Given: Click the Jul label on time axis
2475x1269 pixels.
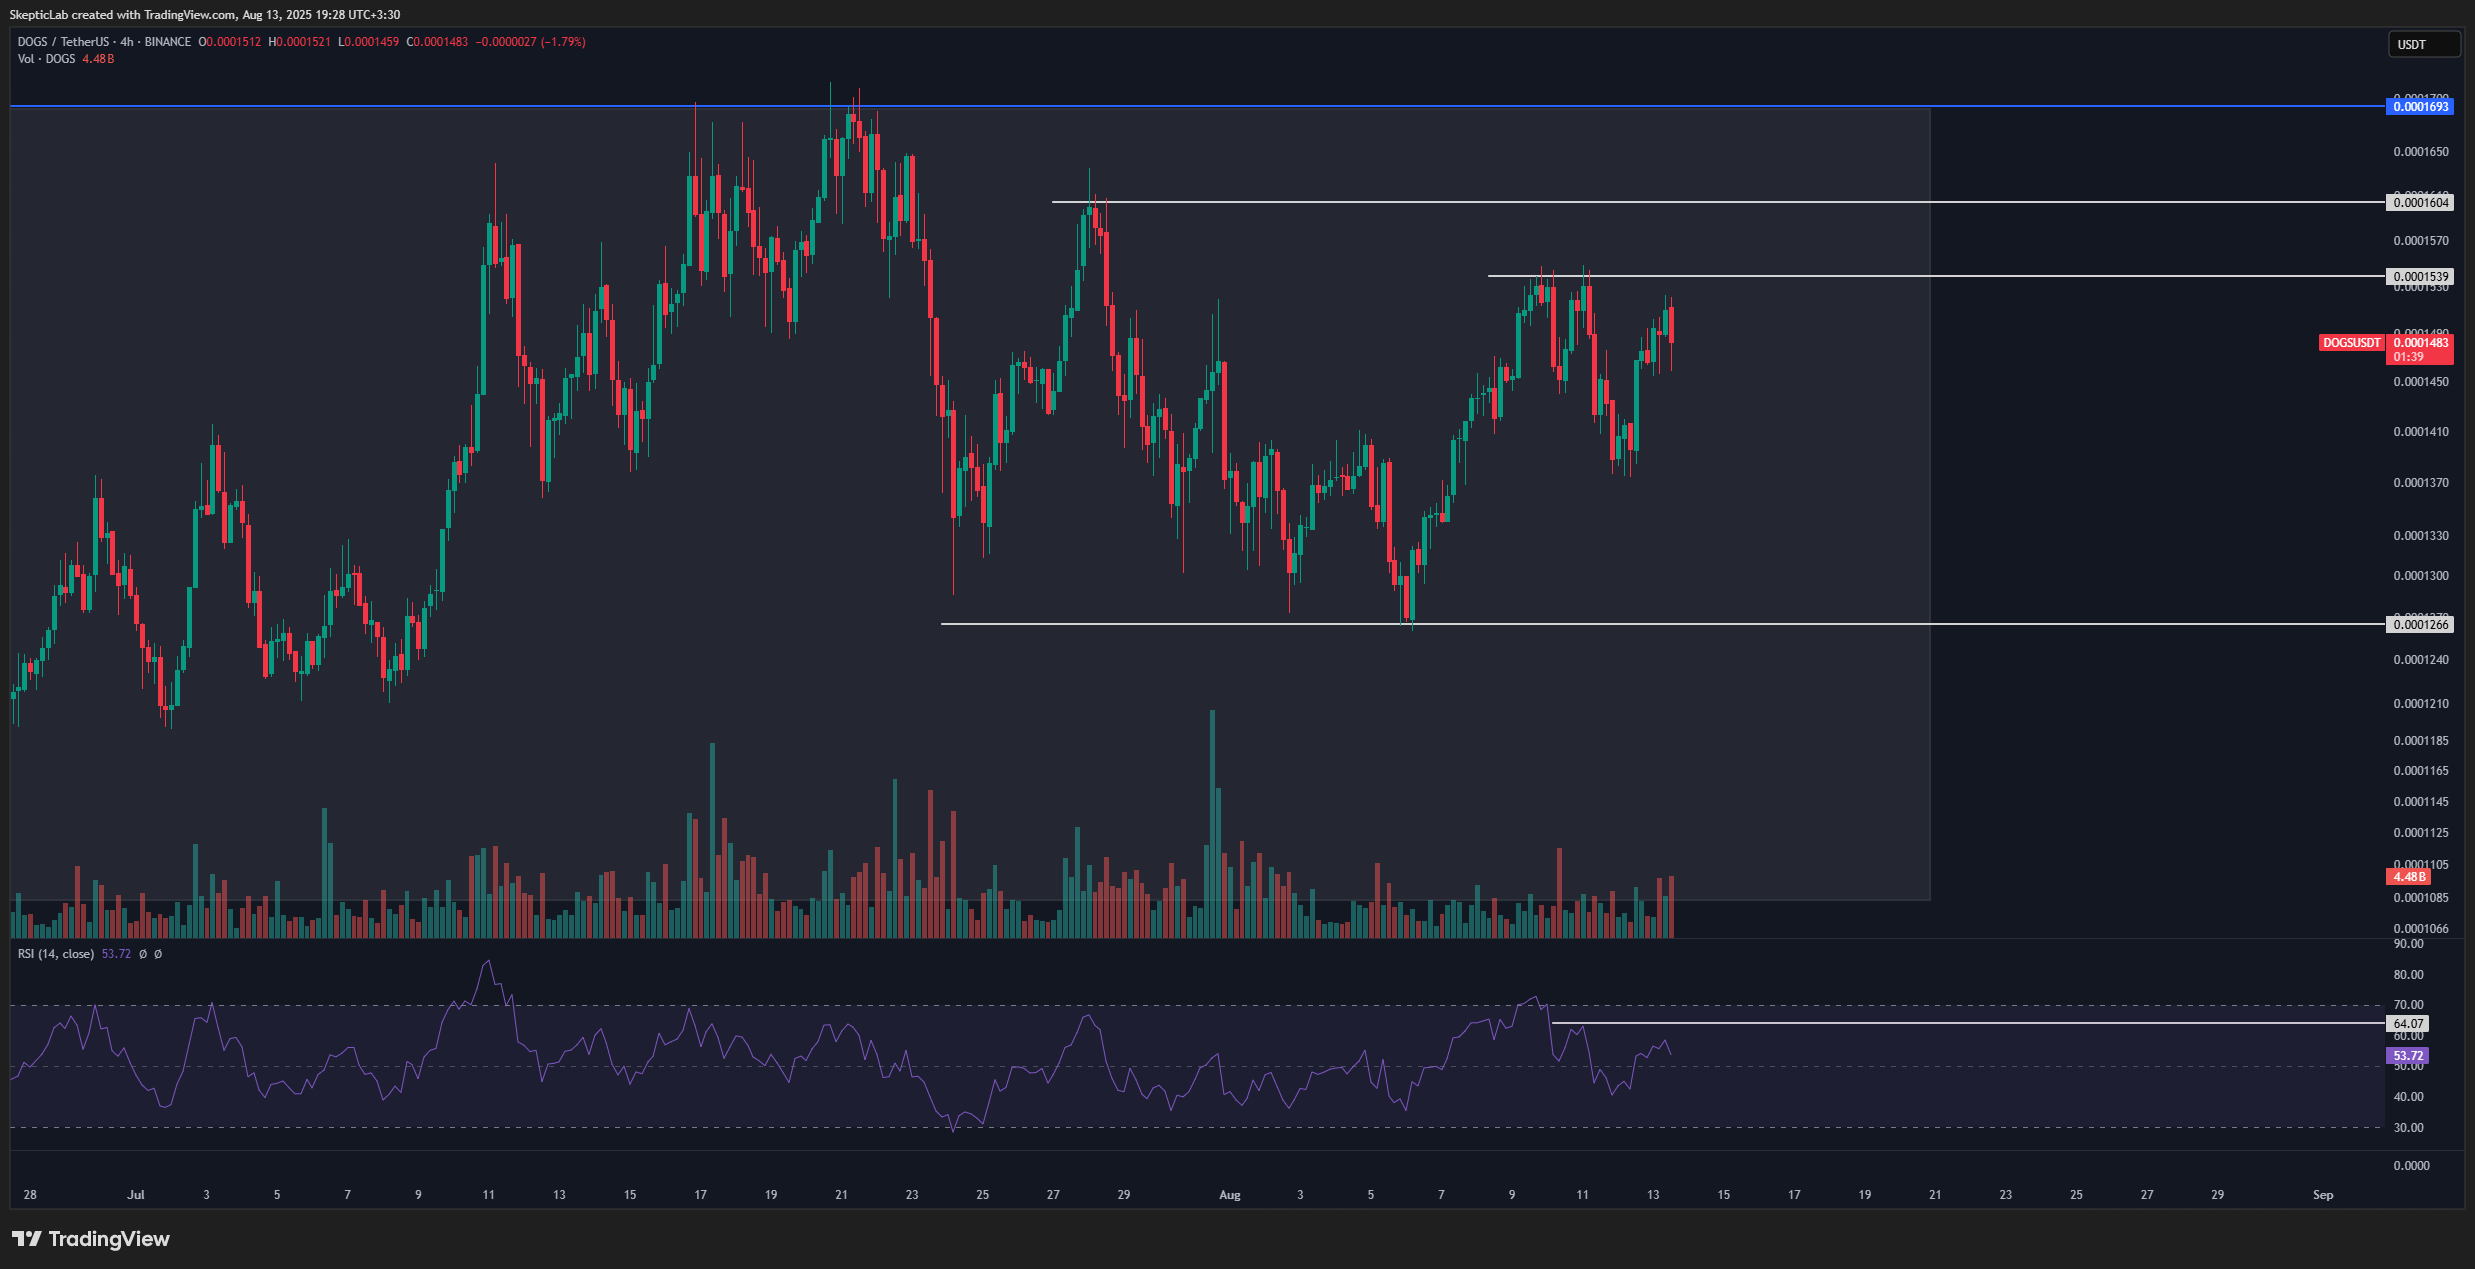Looking at the screenshot, I should [136, 1195].
